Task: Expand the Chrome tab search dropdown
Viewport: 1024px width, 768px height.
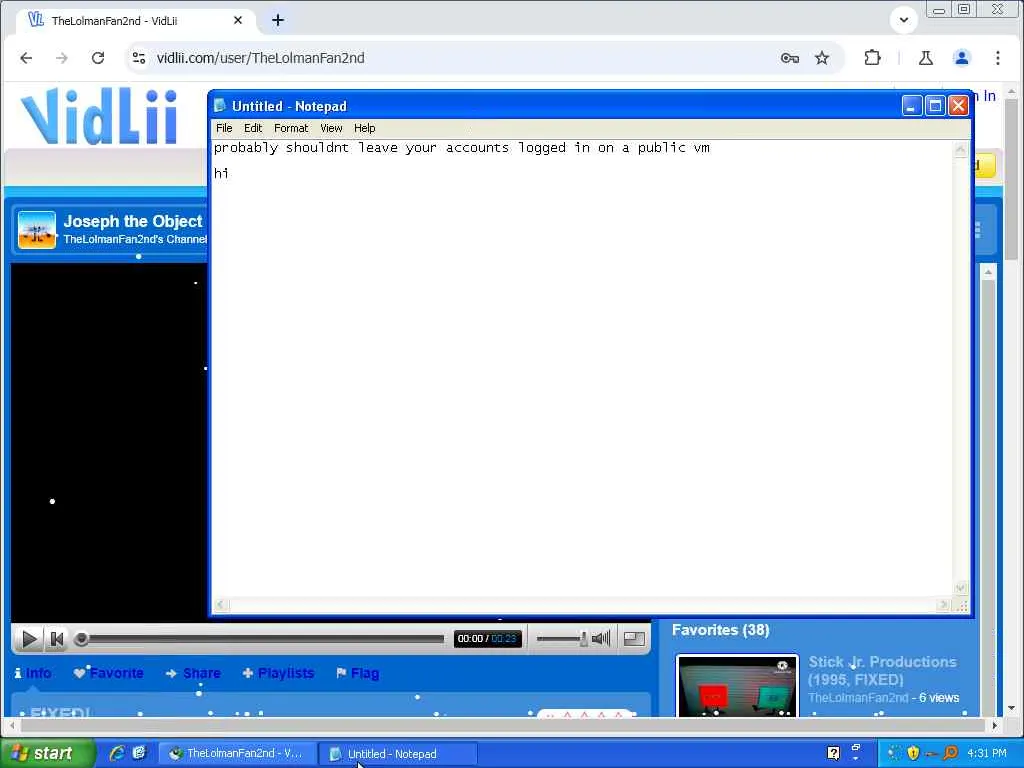Action: pyautogui.click(x=904, y=20)
